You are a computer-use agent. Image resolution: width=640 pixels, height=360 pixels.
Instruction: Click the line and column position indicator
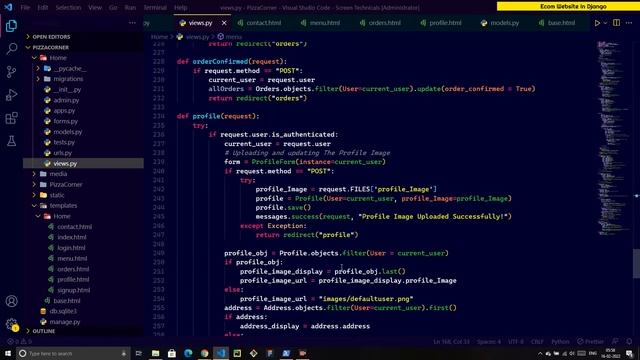click(451, 341)
